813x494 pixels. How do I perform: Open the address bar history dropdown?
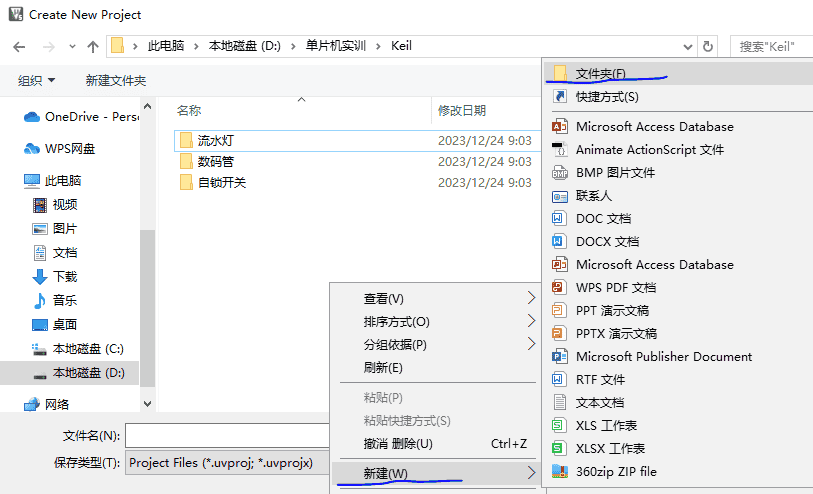(x=687, y=46)
